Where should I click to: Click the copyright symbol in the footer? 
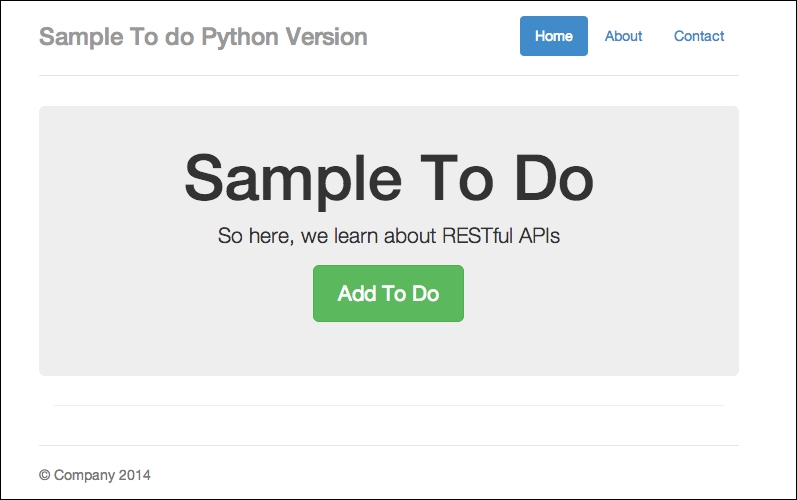point(44,475)
